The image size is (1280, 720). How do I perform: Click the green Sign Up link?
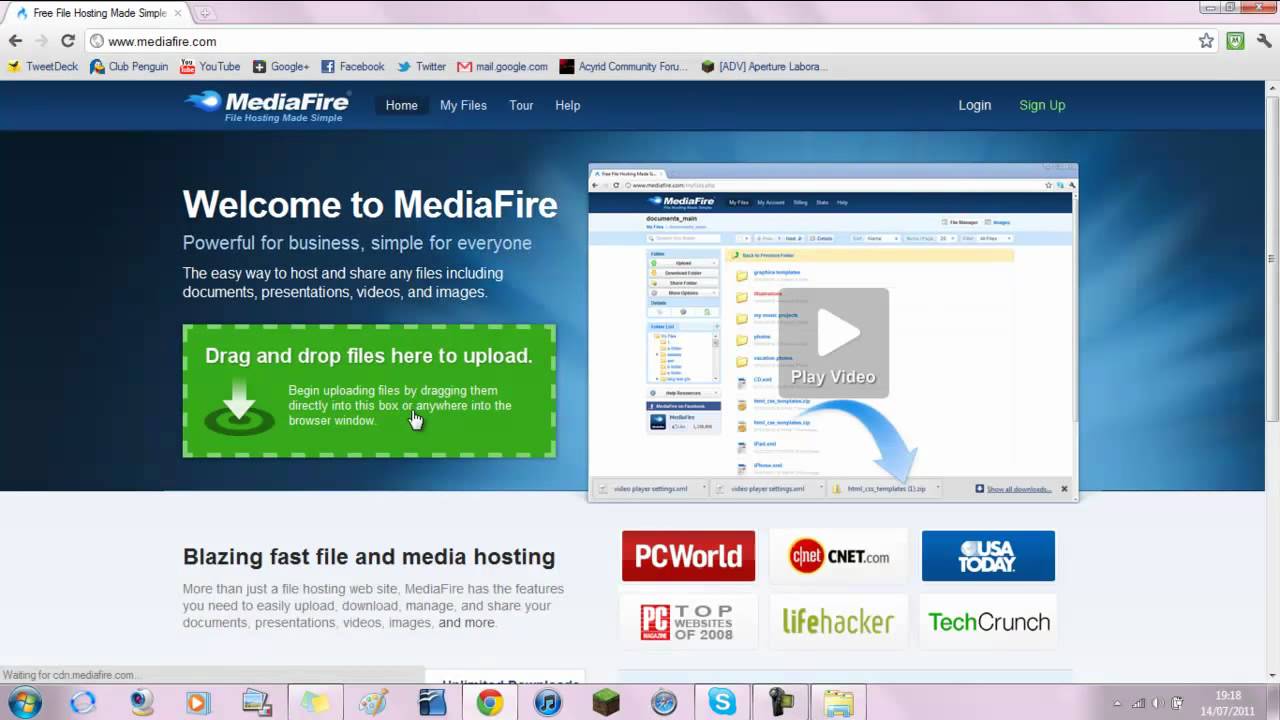click(x=1042, y=105)
